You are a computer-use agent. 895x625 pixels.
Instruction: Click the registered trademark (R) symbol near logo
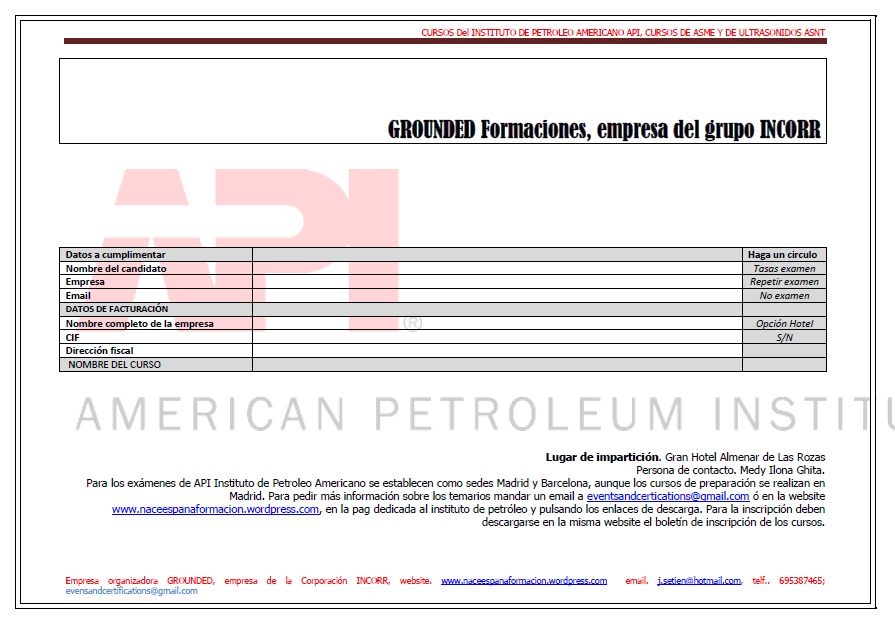[x=413, y=322]
